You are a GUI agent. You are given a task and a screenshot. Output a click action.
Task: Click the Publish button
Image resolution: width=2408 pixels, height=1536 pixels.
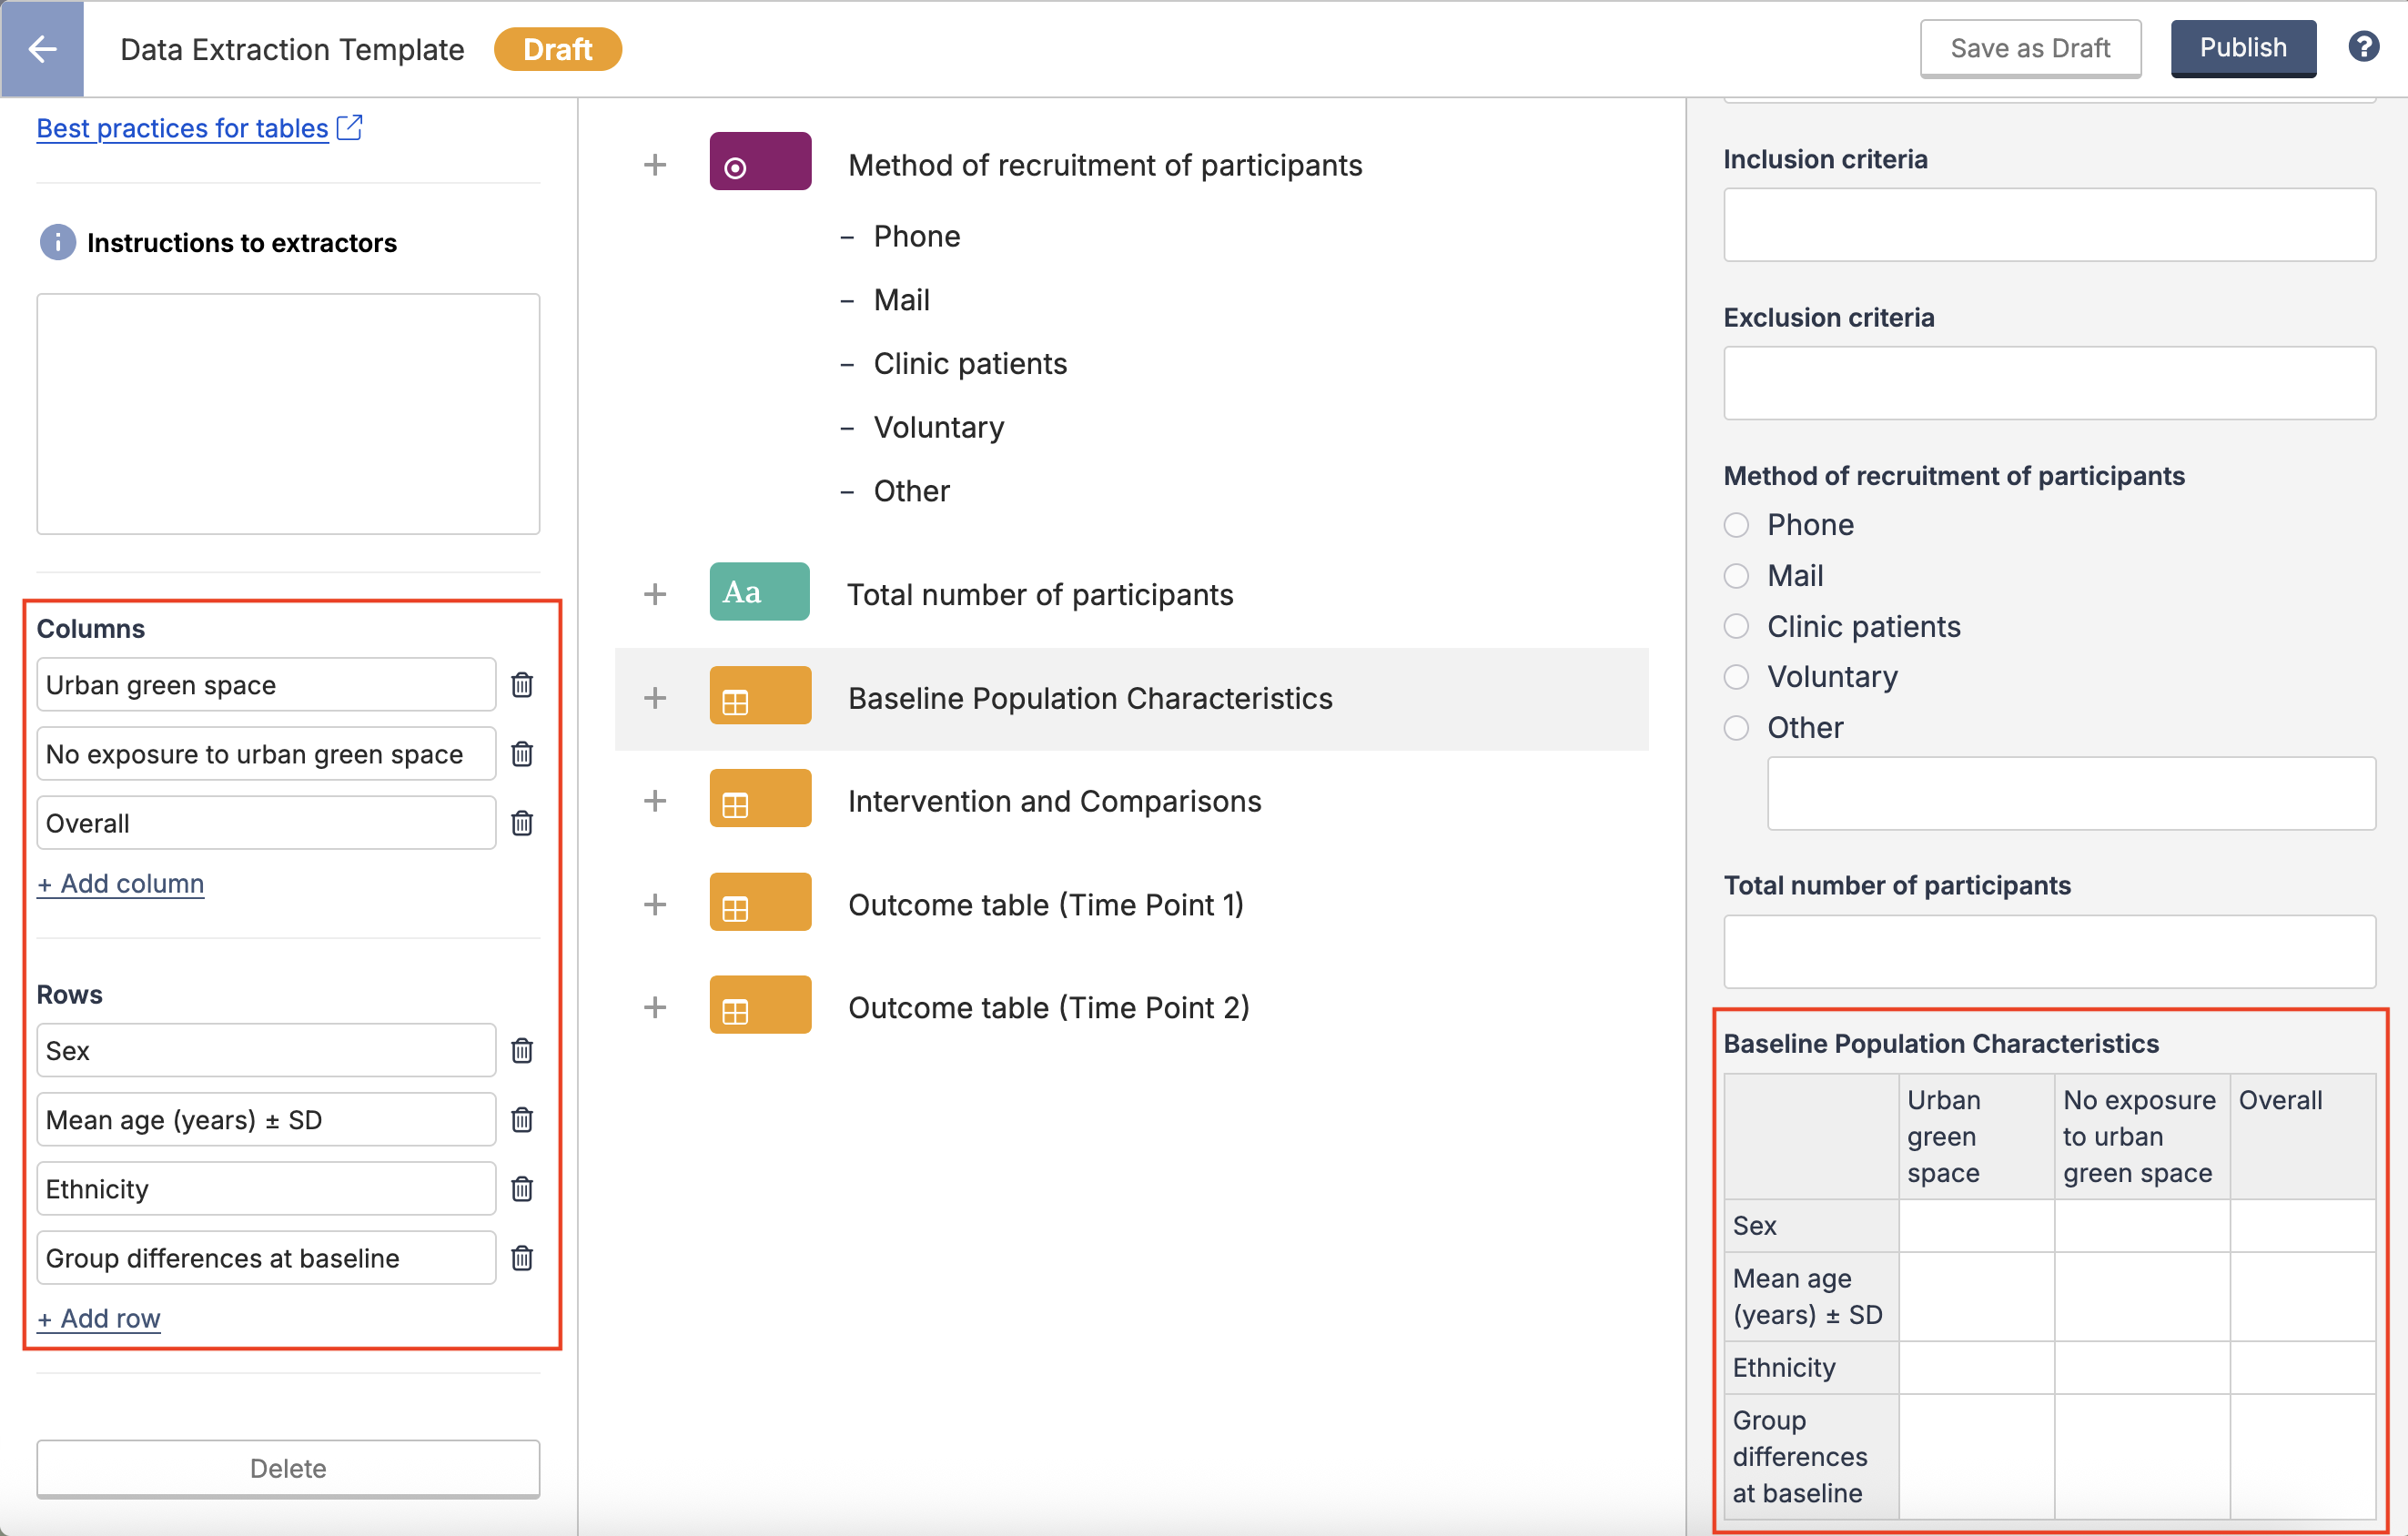pos(2242,48)
